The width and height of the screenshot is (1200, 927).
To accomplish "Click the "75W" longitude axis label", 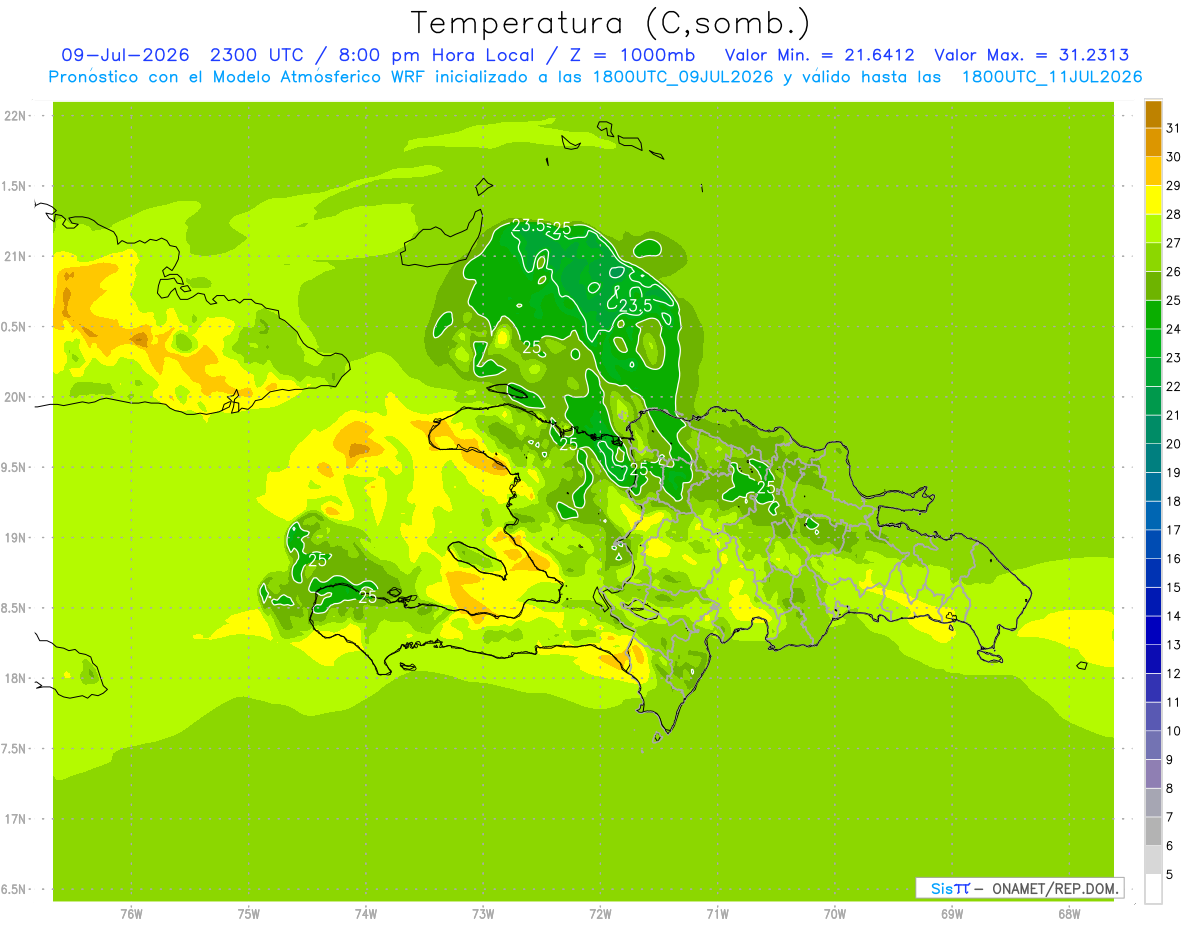I will click(x=248, y=913).
